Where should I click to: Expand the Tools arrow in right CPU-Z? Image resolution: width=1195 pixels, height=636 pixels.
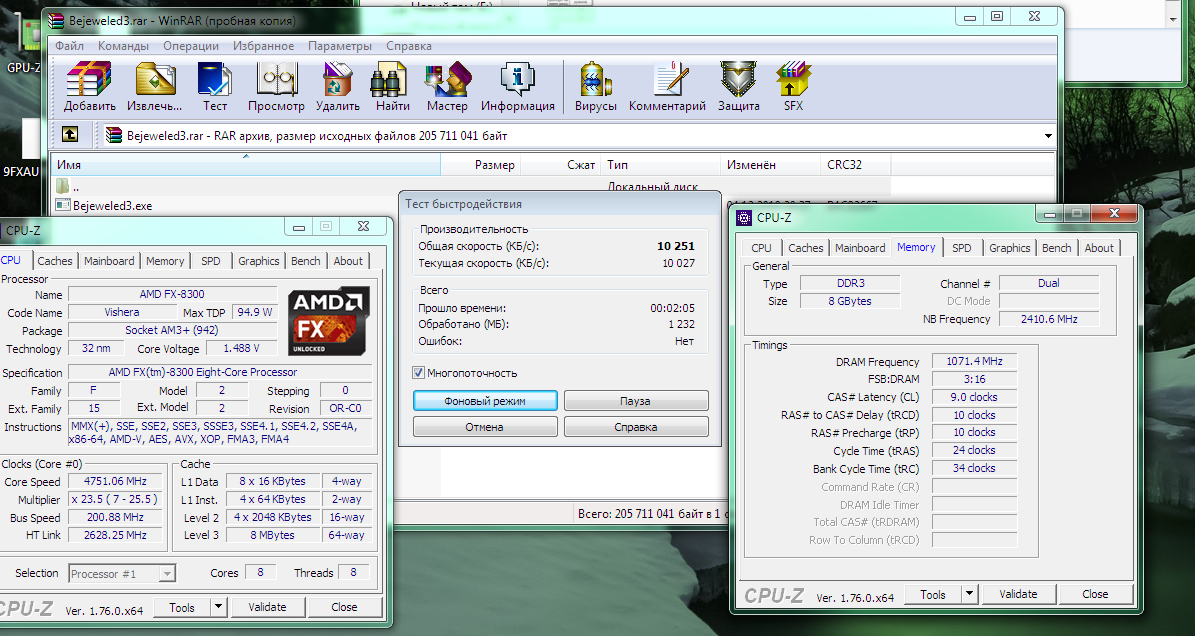(969, 594)
